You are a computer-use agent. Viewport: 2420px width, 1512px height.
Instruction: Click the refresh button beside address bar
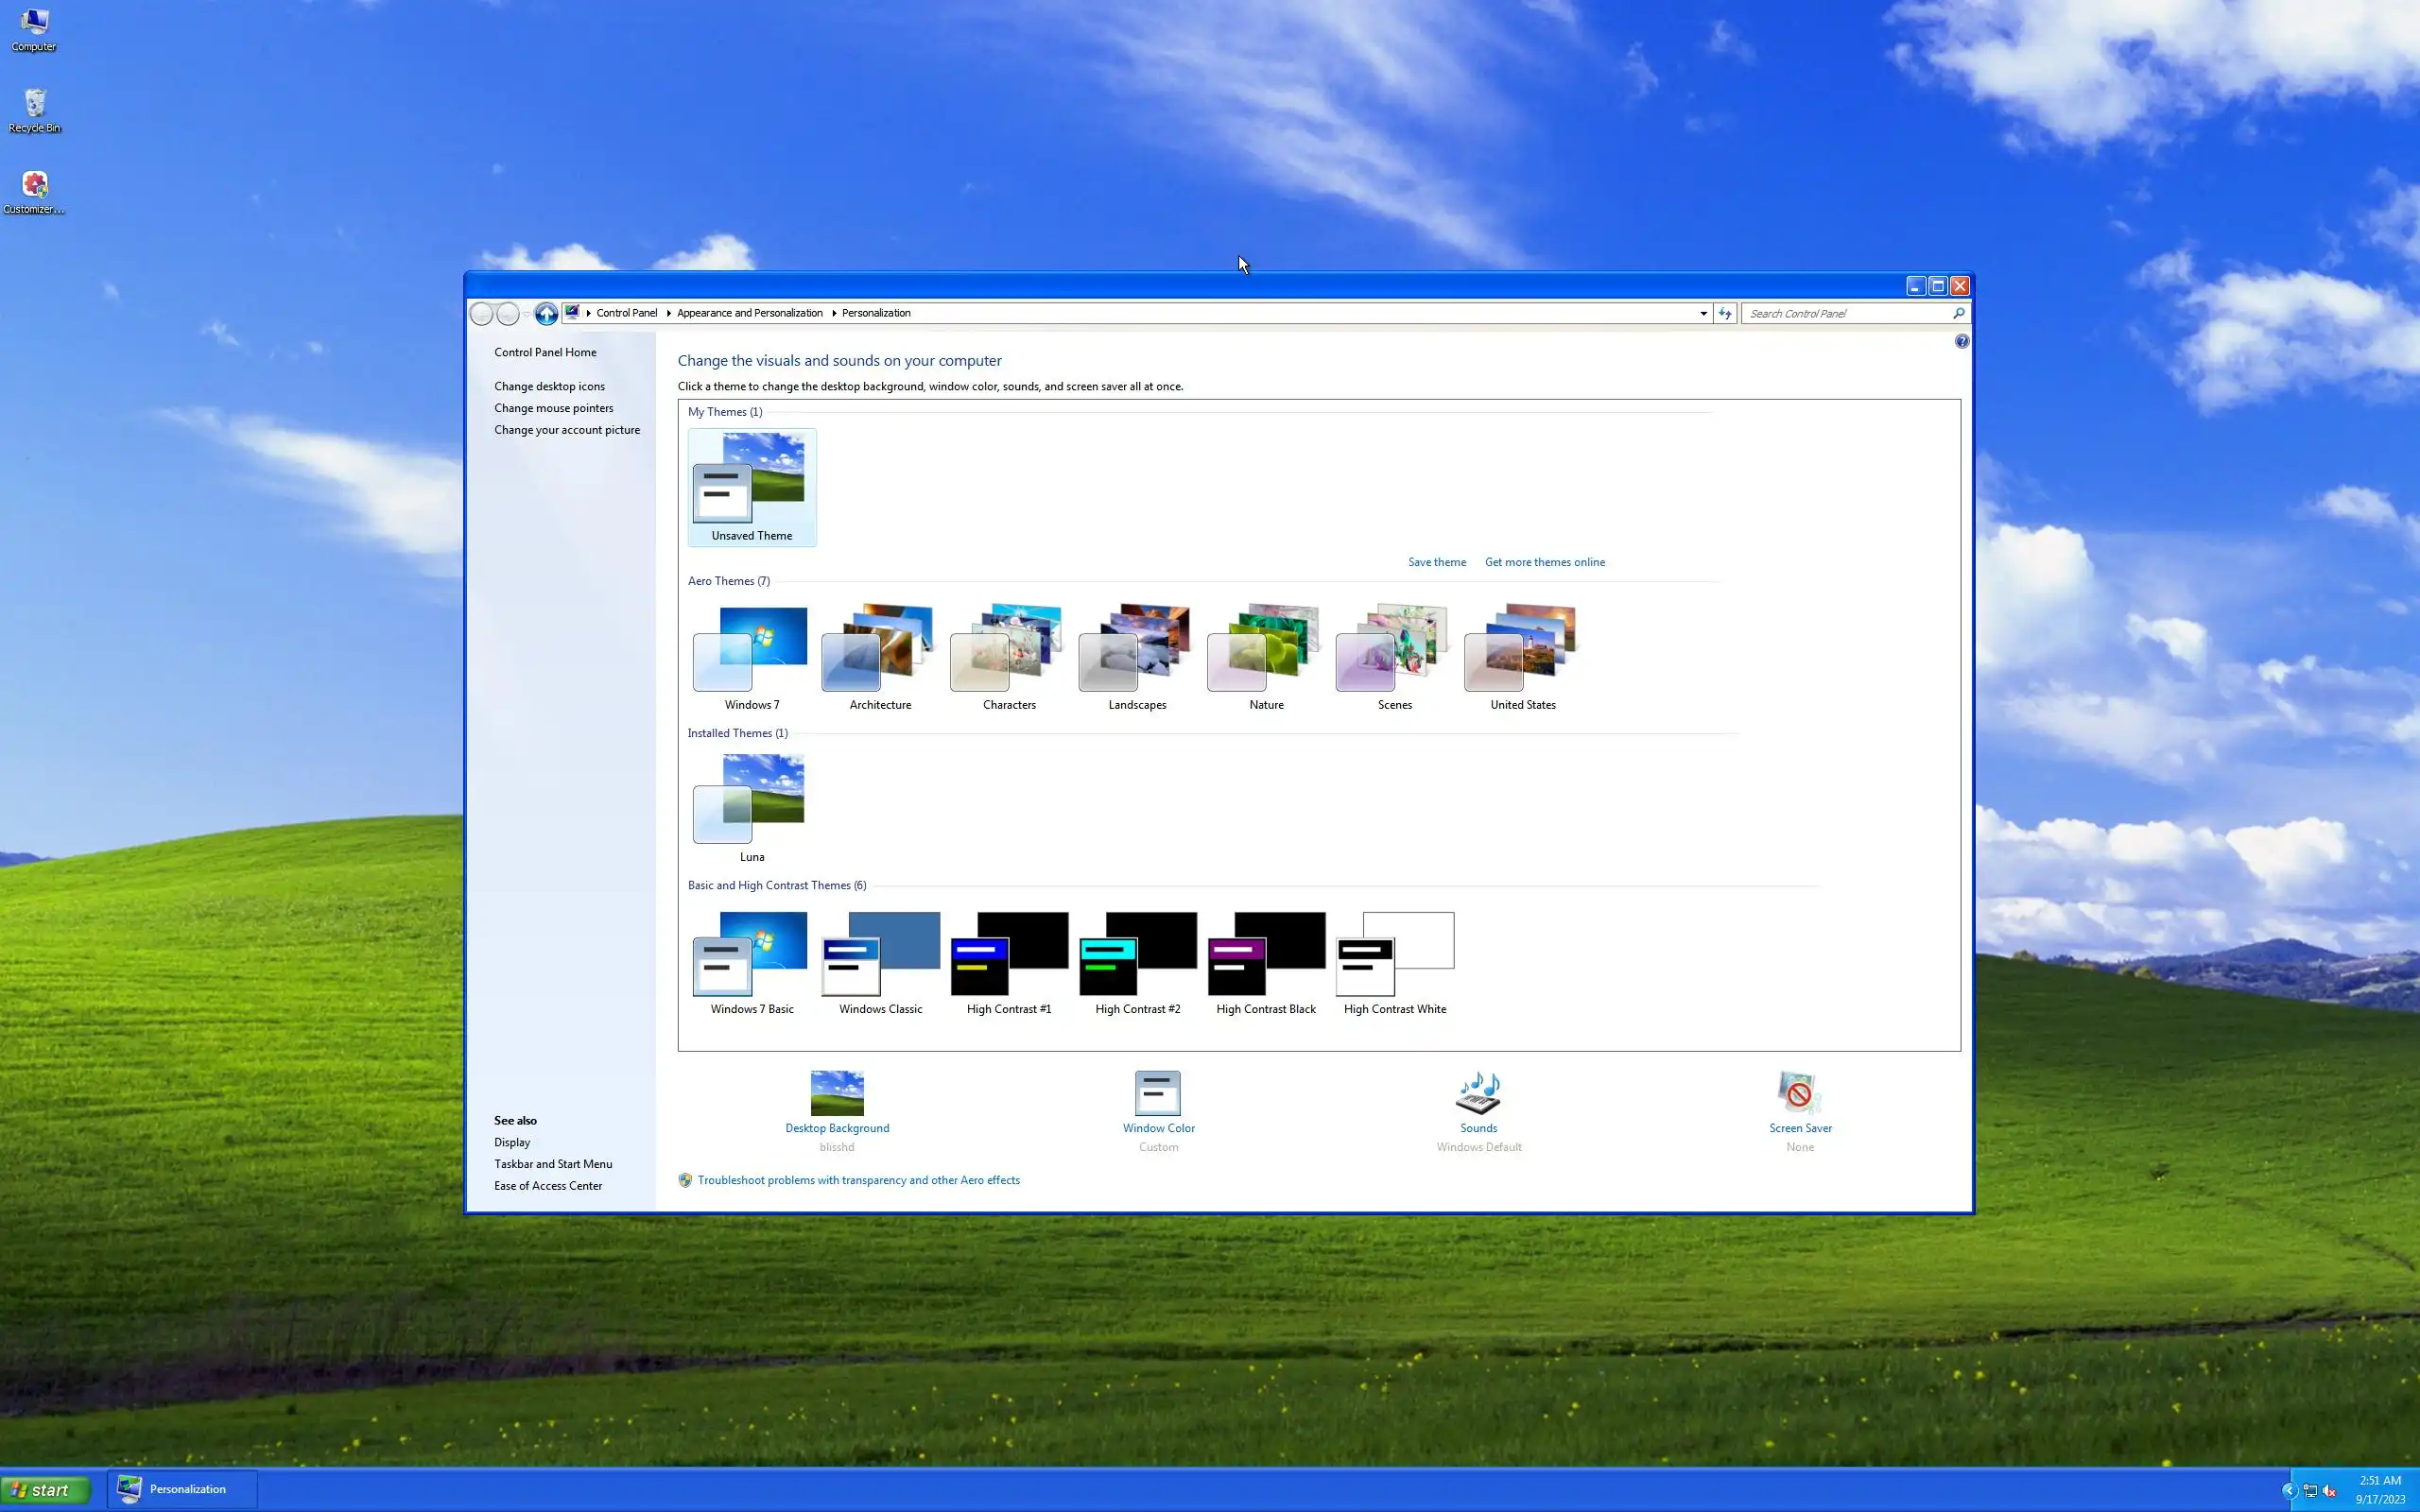(x=1725, y=314)
